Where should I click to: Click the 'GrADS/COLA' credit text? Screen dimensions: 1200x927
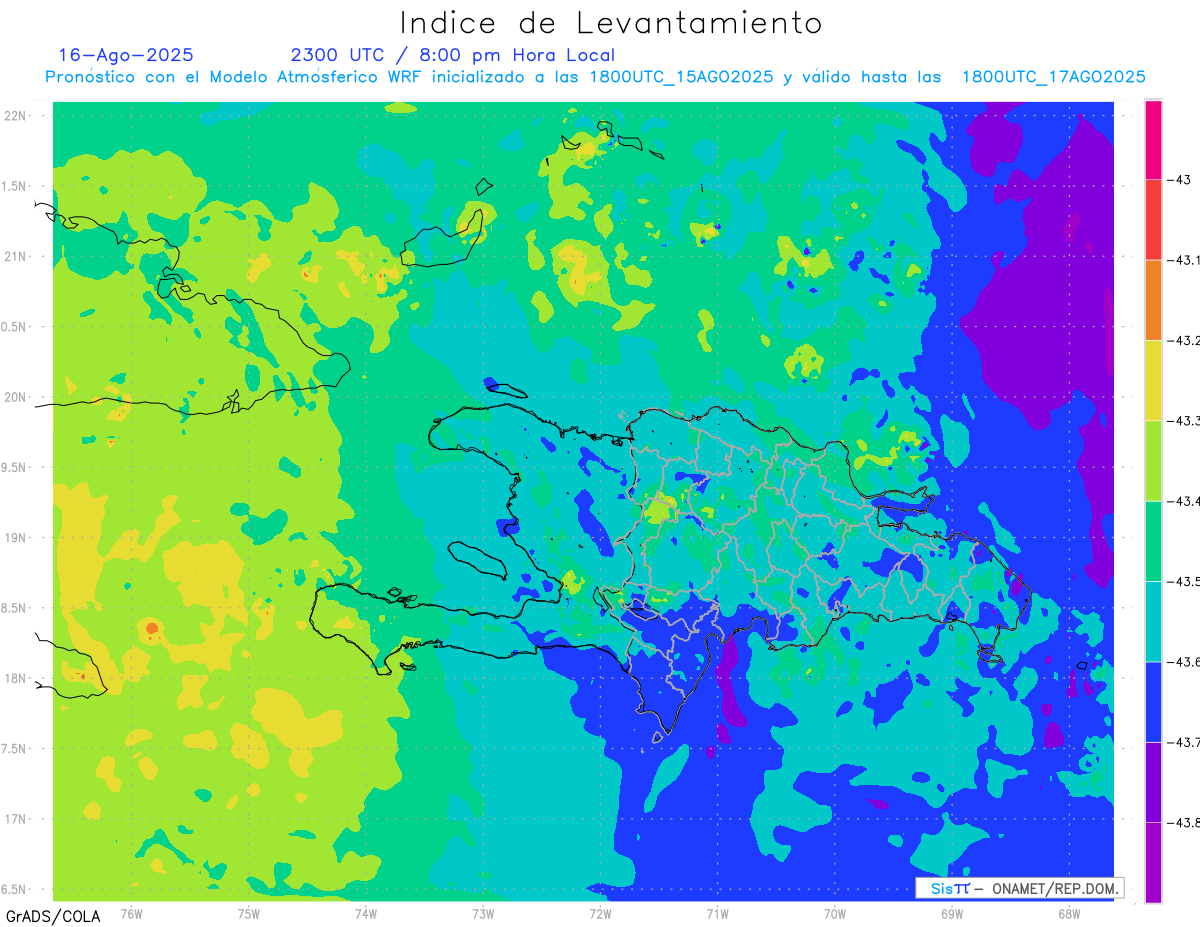coord(53,916)
